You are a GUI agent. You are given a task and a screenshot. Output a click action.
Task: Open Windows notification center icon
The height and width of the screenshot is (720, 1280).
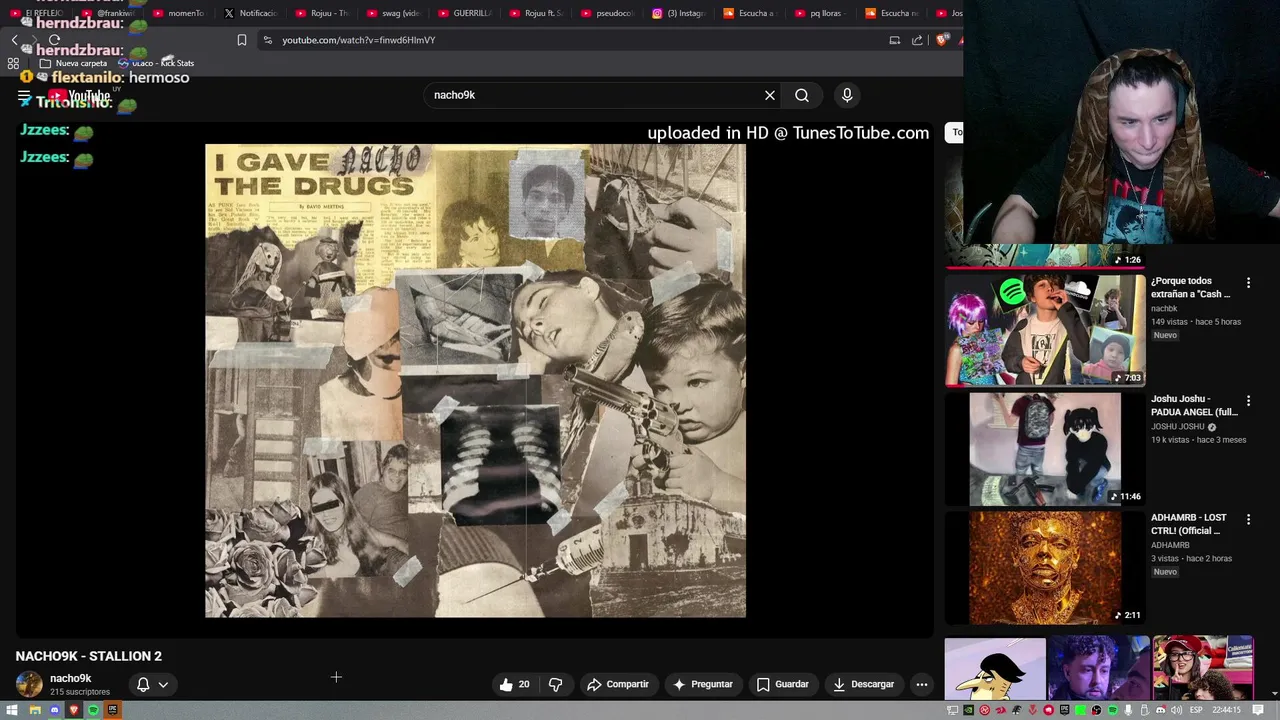1257,710
